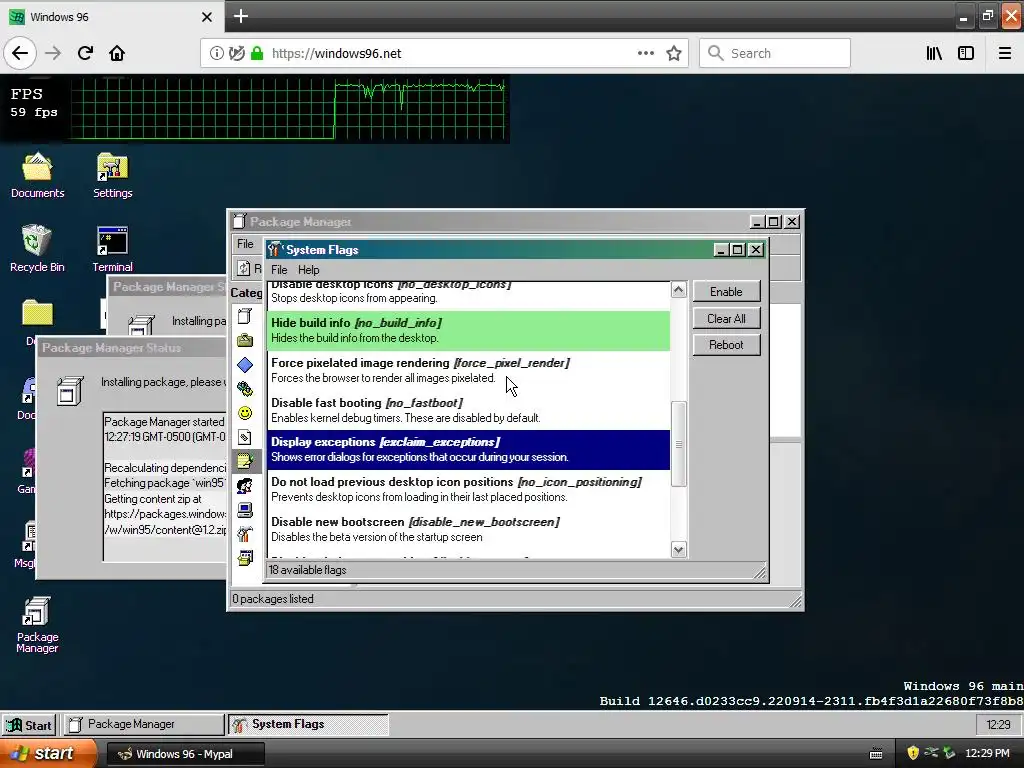Screen dimensions: 1024x768
Task: Click the 0 packages listed status text
Action: [x=273, y=599]
